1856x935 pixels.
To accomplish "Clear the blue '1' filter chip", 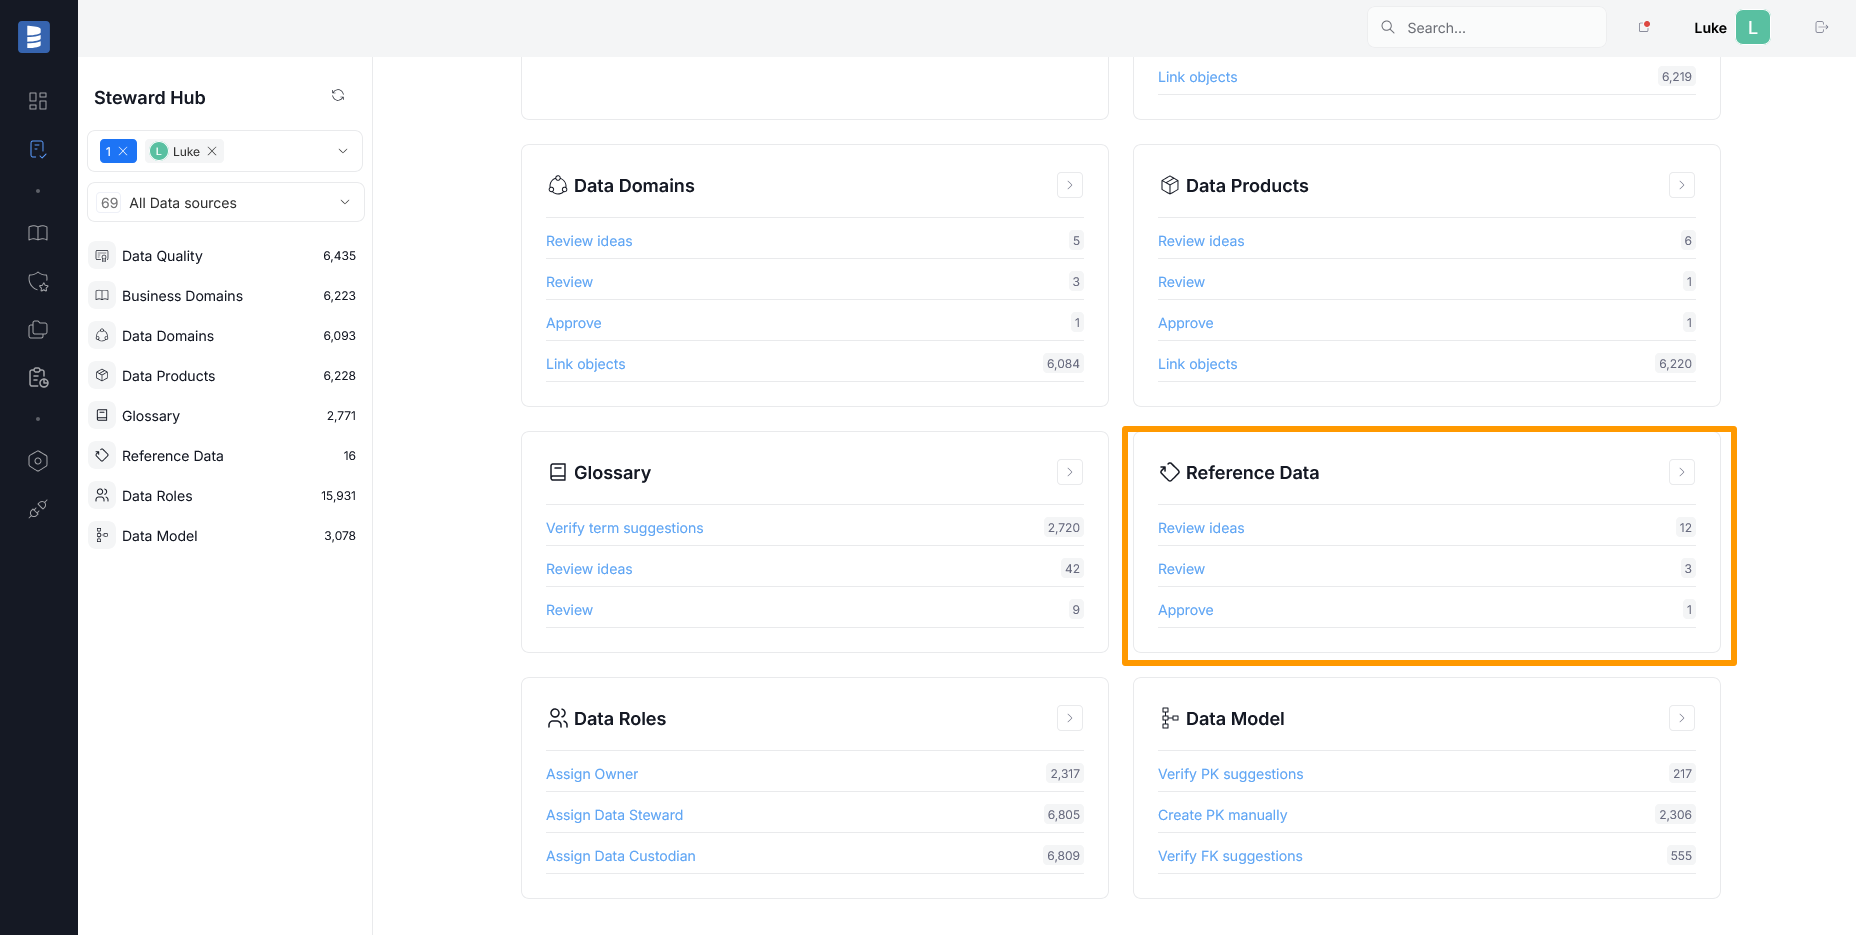I will point(123,152).
